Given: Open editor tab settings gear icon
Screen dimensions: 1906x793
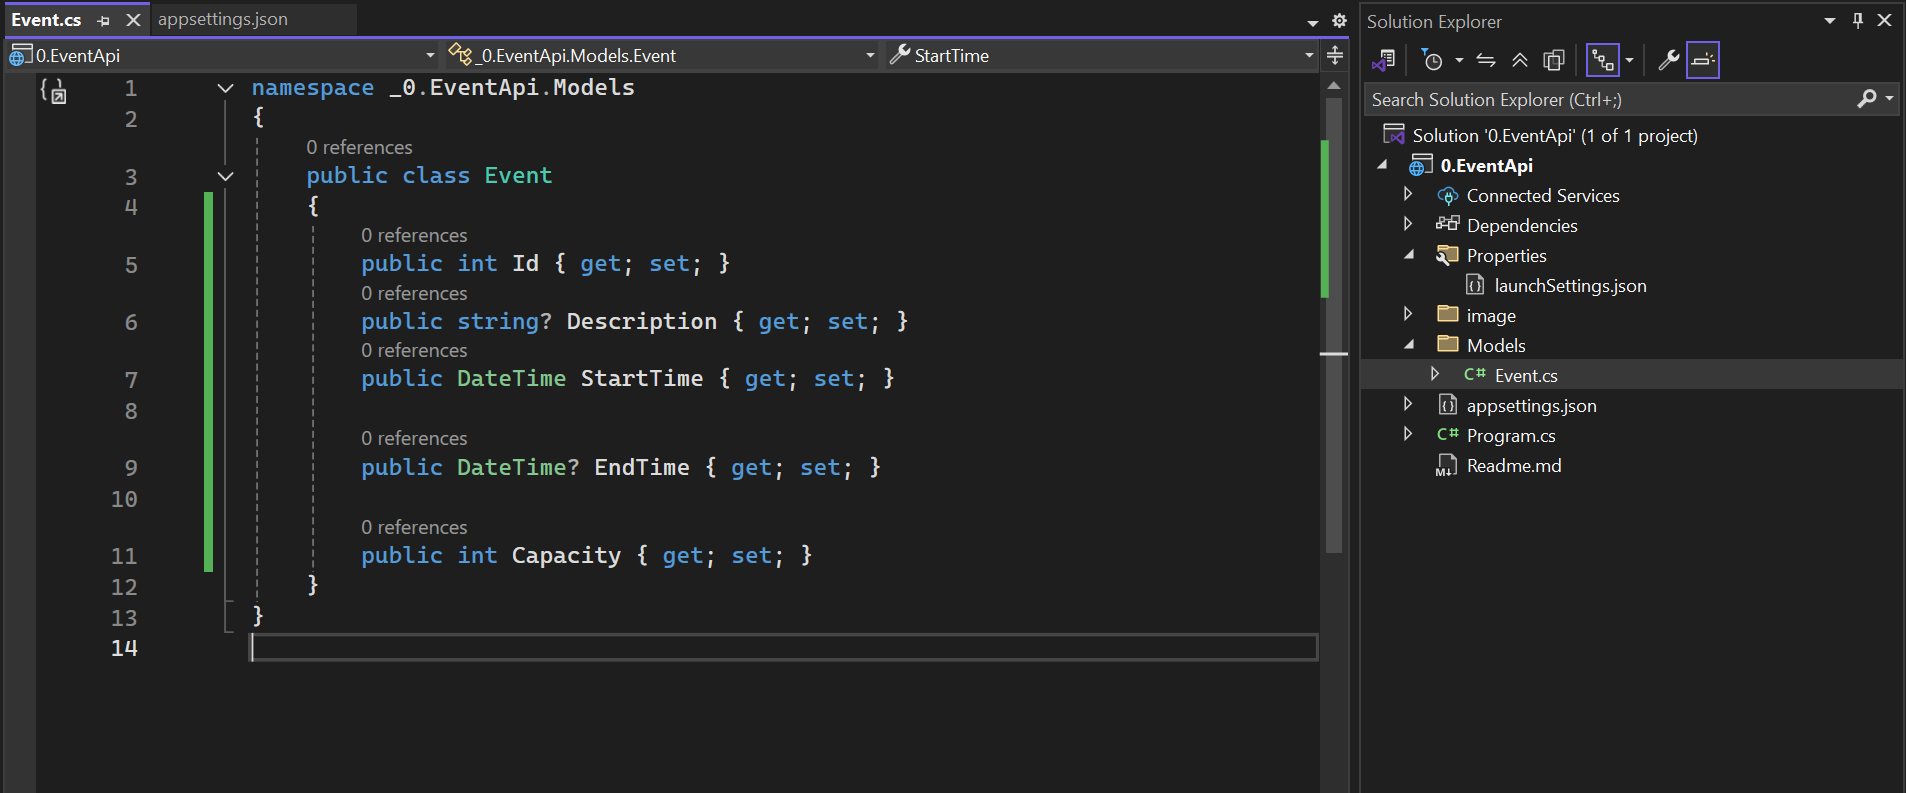Looking at the screenshot, I should coord(1339,21).
